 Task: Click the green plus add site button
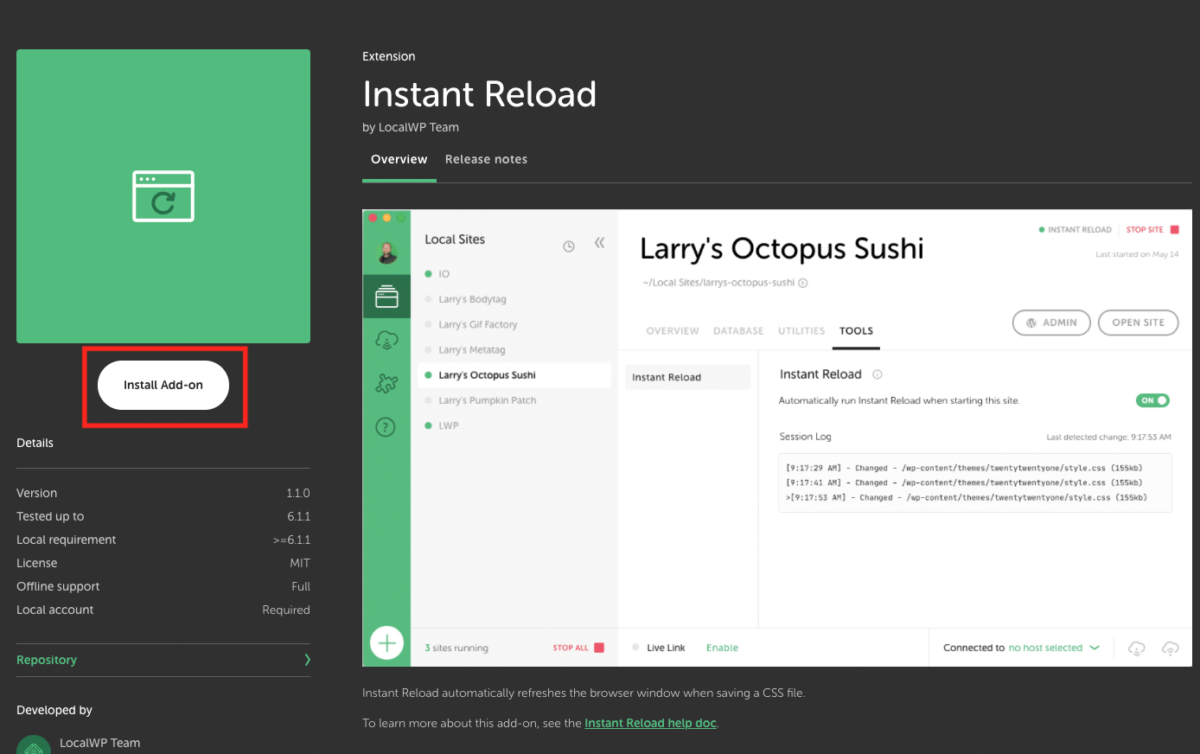(x=387, y=642)
